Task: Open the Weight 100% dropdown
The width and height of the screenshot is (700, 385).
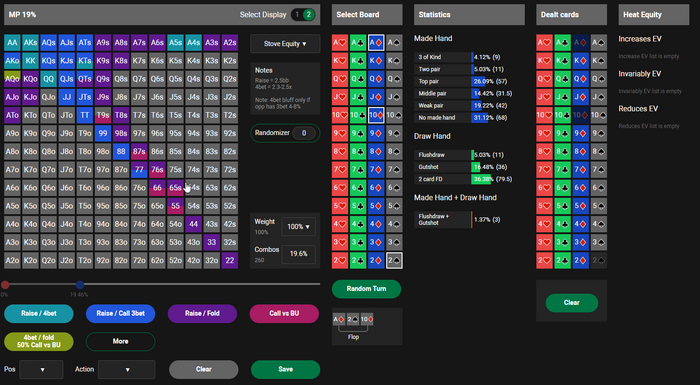Action: pyautogui.click(x=298, y=226)
